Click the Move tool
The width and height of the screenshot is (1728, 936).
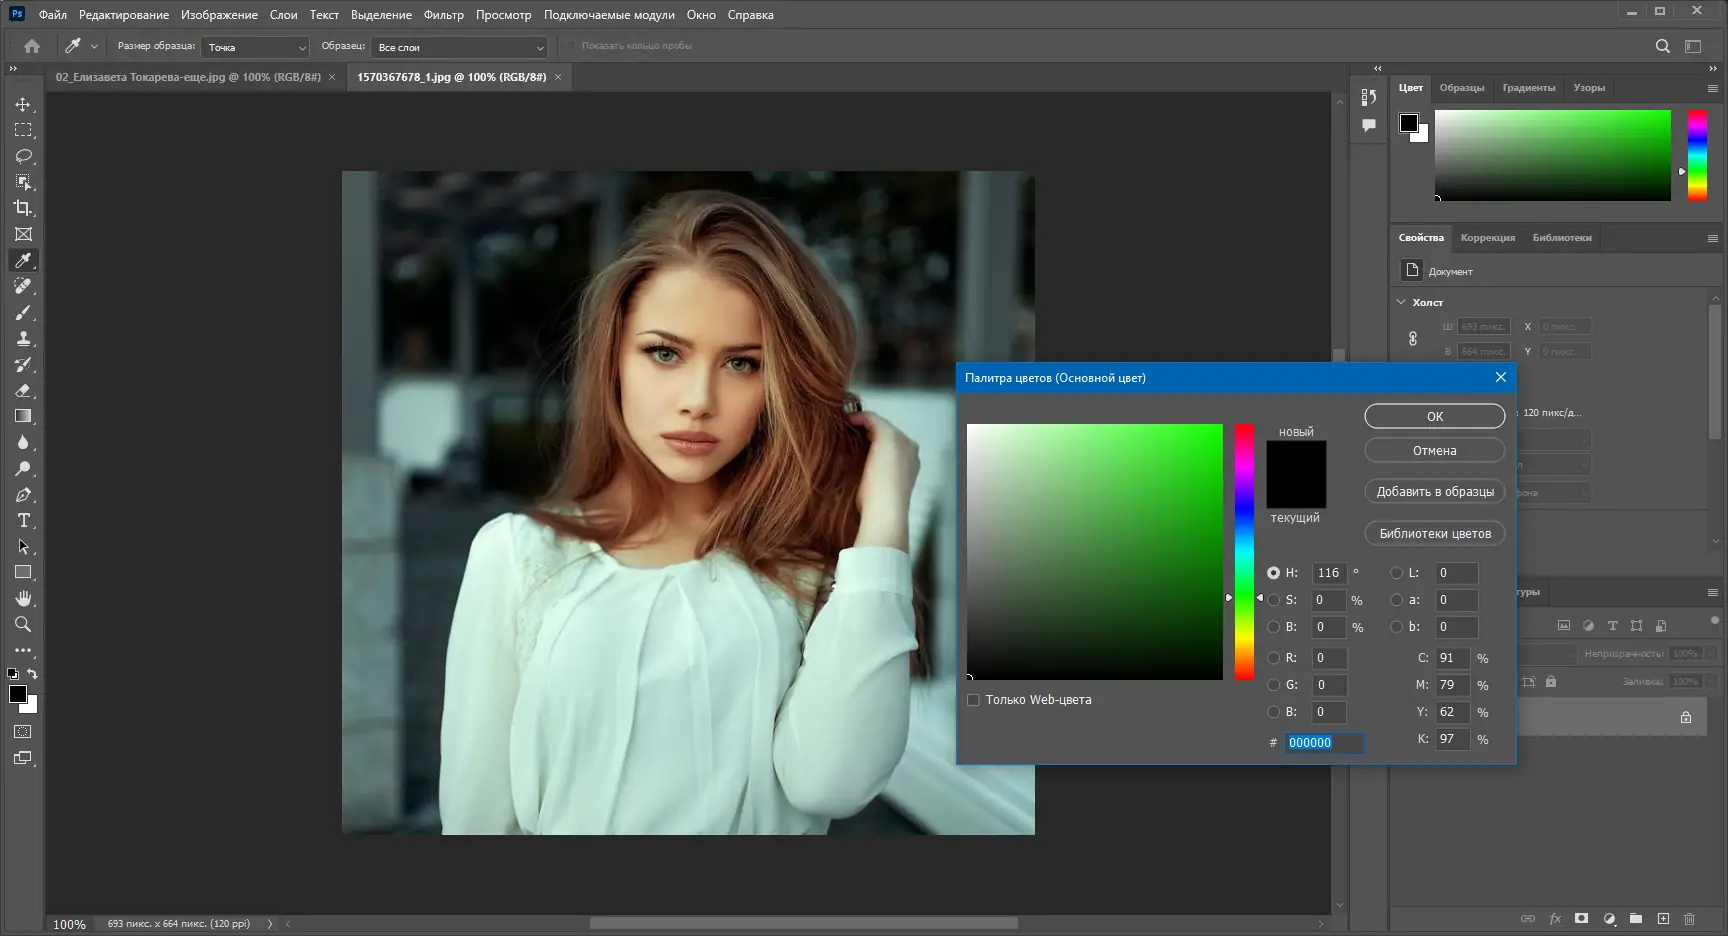click(x=23, y=104)
